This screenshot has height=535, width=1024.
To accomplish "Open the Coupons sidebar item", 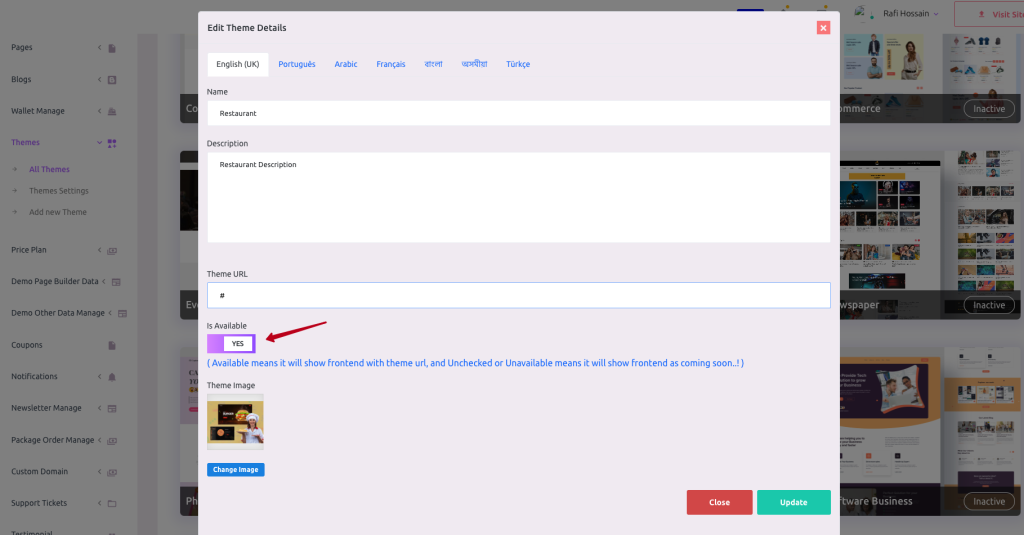I will coord(27,345).
